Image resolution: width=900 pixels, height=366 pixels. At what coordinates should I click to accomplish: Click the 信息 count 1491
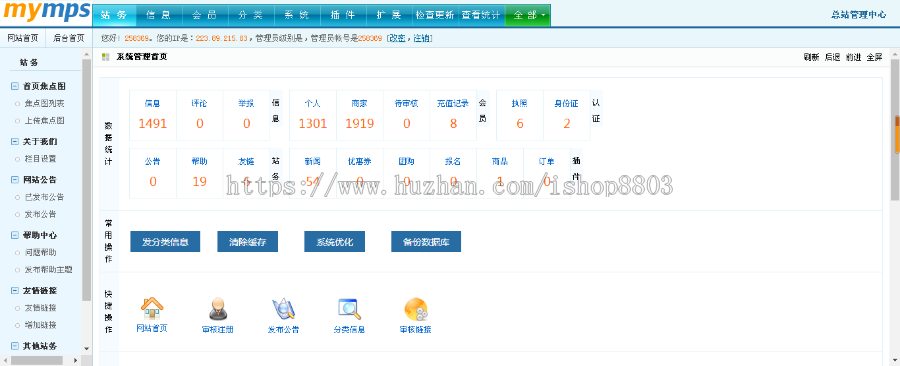click(153, 123)
